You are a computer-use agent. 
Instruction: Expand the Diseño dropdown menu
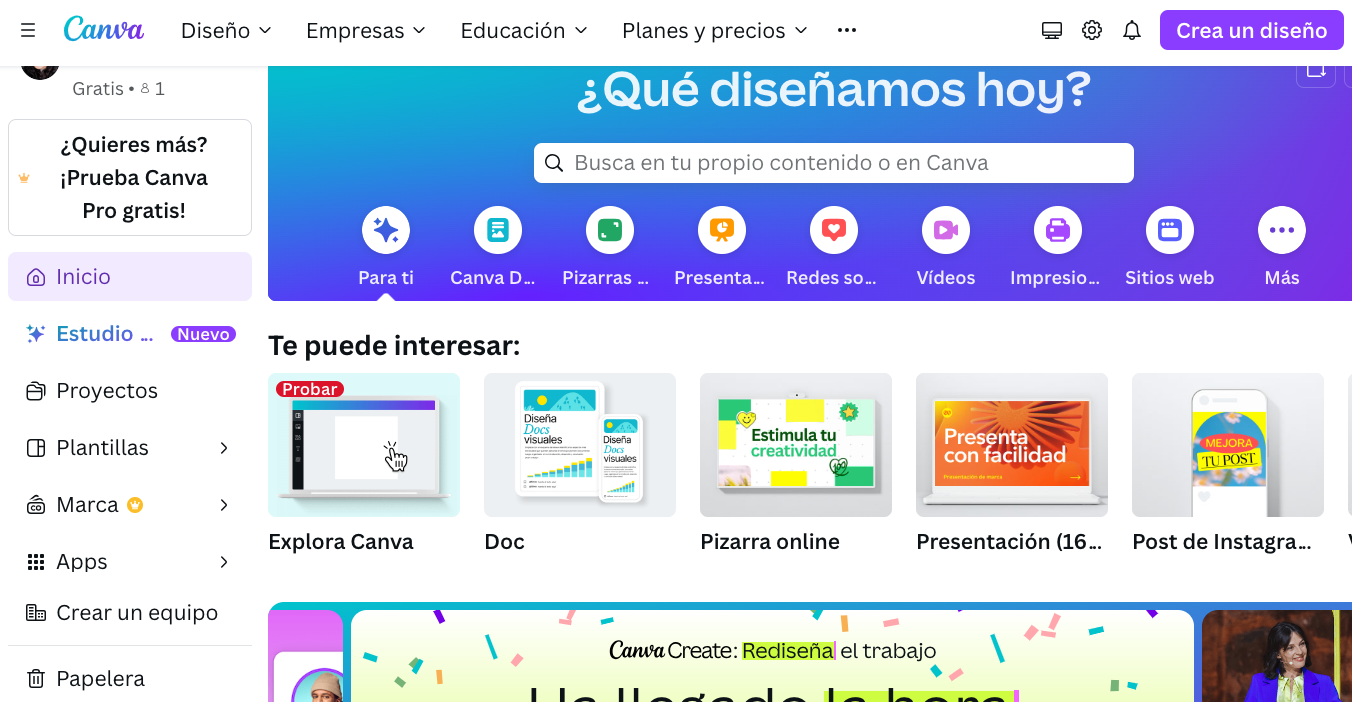tap(227, 31)
